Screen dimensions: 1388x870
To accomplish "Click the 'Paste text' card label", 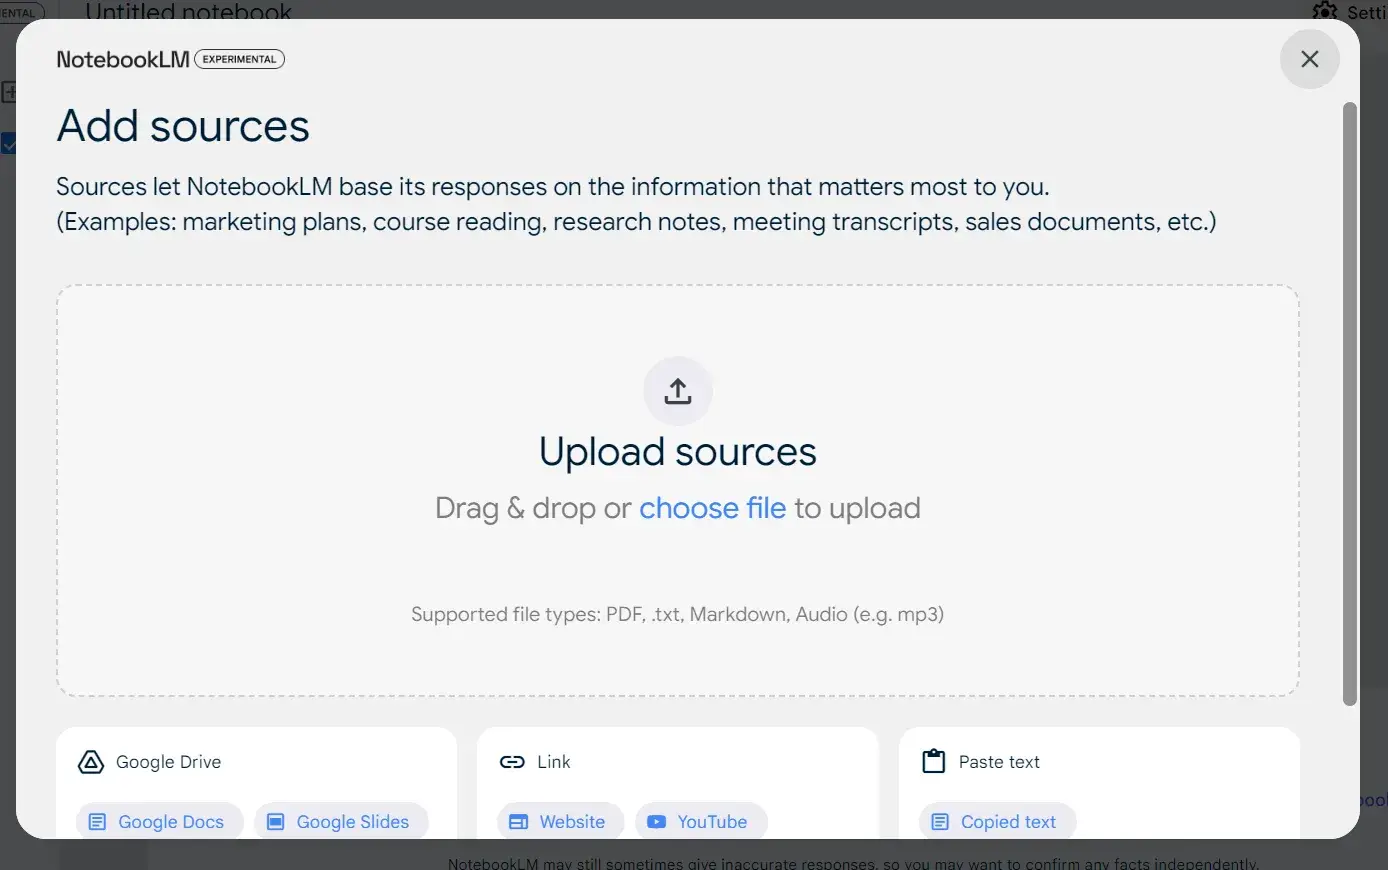I will (999, 762).
